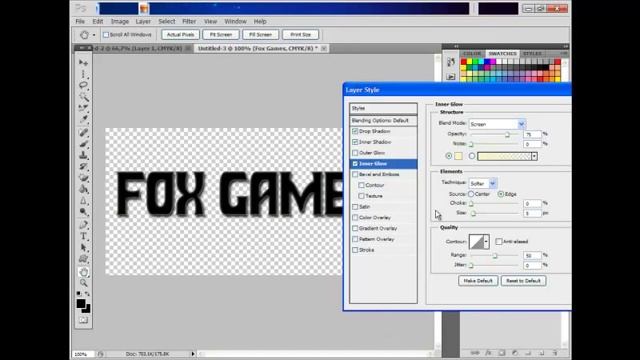The width and height of the screenshot is (640, 360).
Task: Select the Pen tool
Action: point(83,225)
